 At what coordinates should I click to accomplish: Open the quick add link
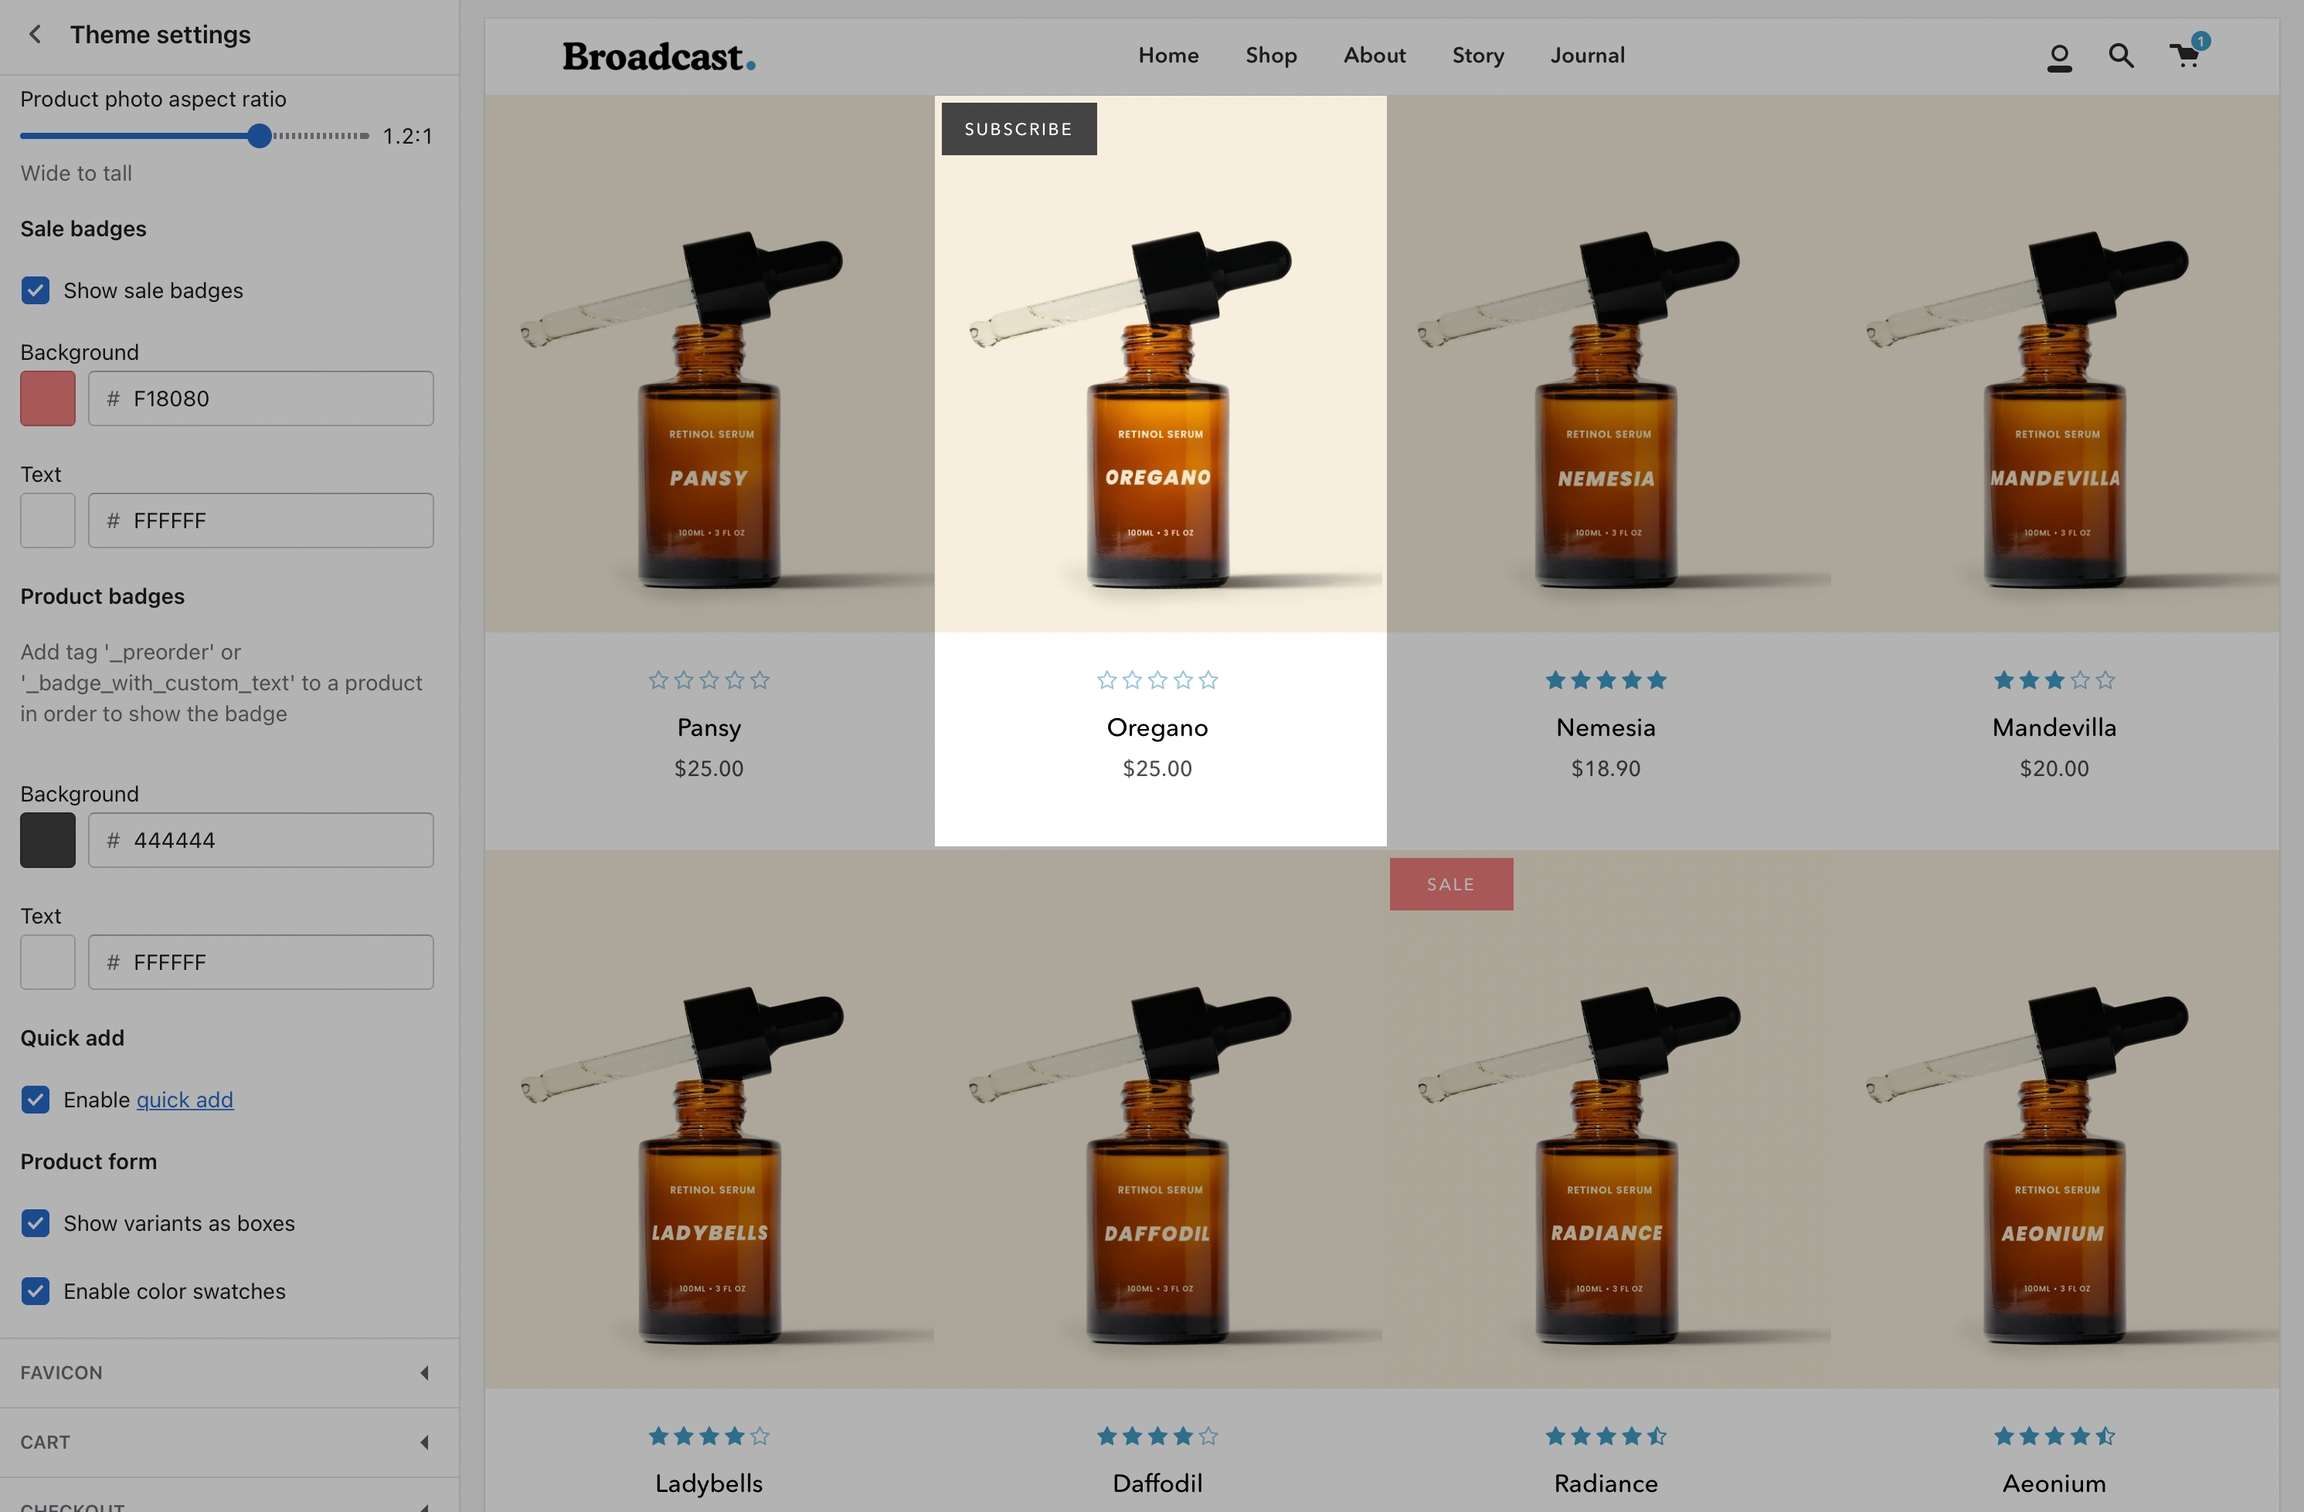(x=185, y=1100)
